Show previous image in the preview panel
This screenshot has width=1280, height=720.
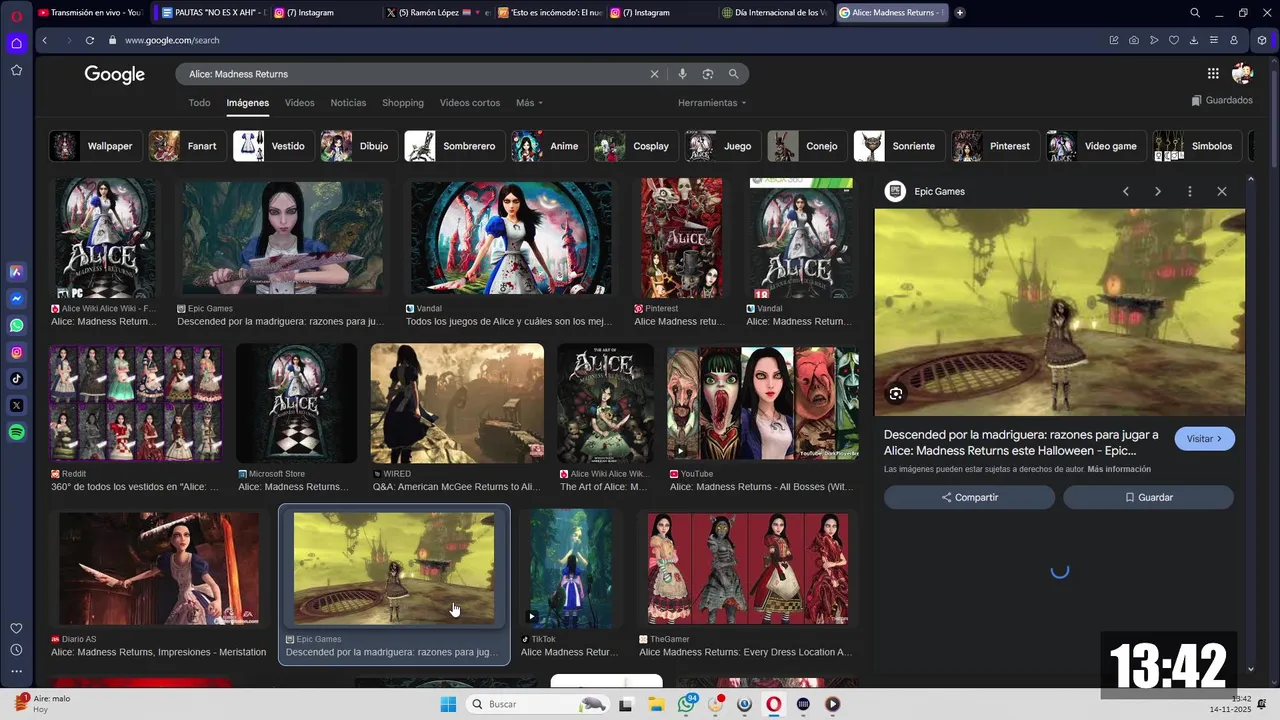(x=1126, y=191)
